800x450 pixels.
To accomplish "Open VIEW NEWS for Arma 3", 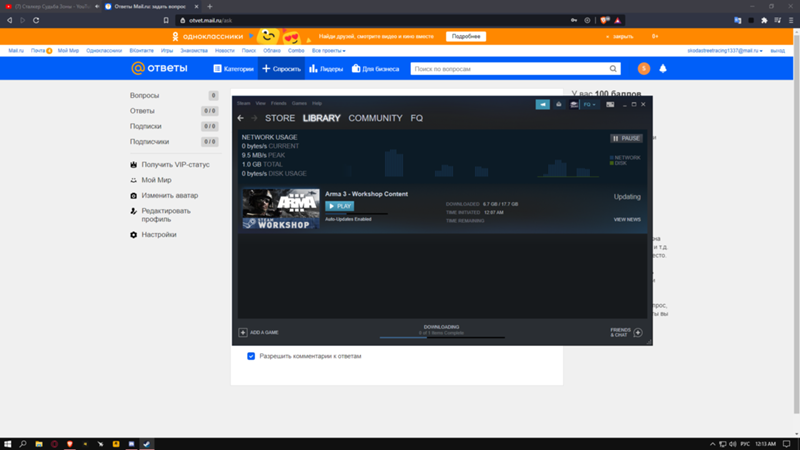I will (627, 219).
